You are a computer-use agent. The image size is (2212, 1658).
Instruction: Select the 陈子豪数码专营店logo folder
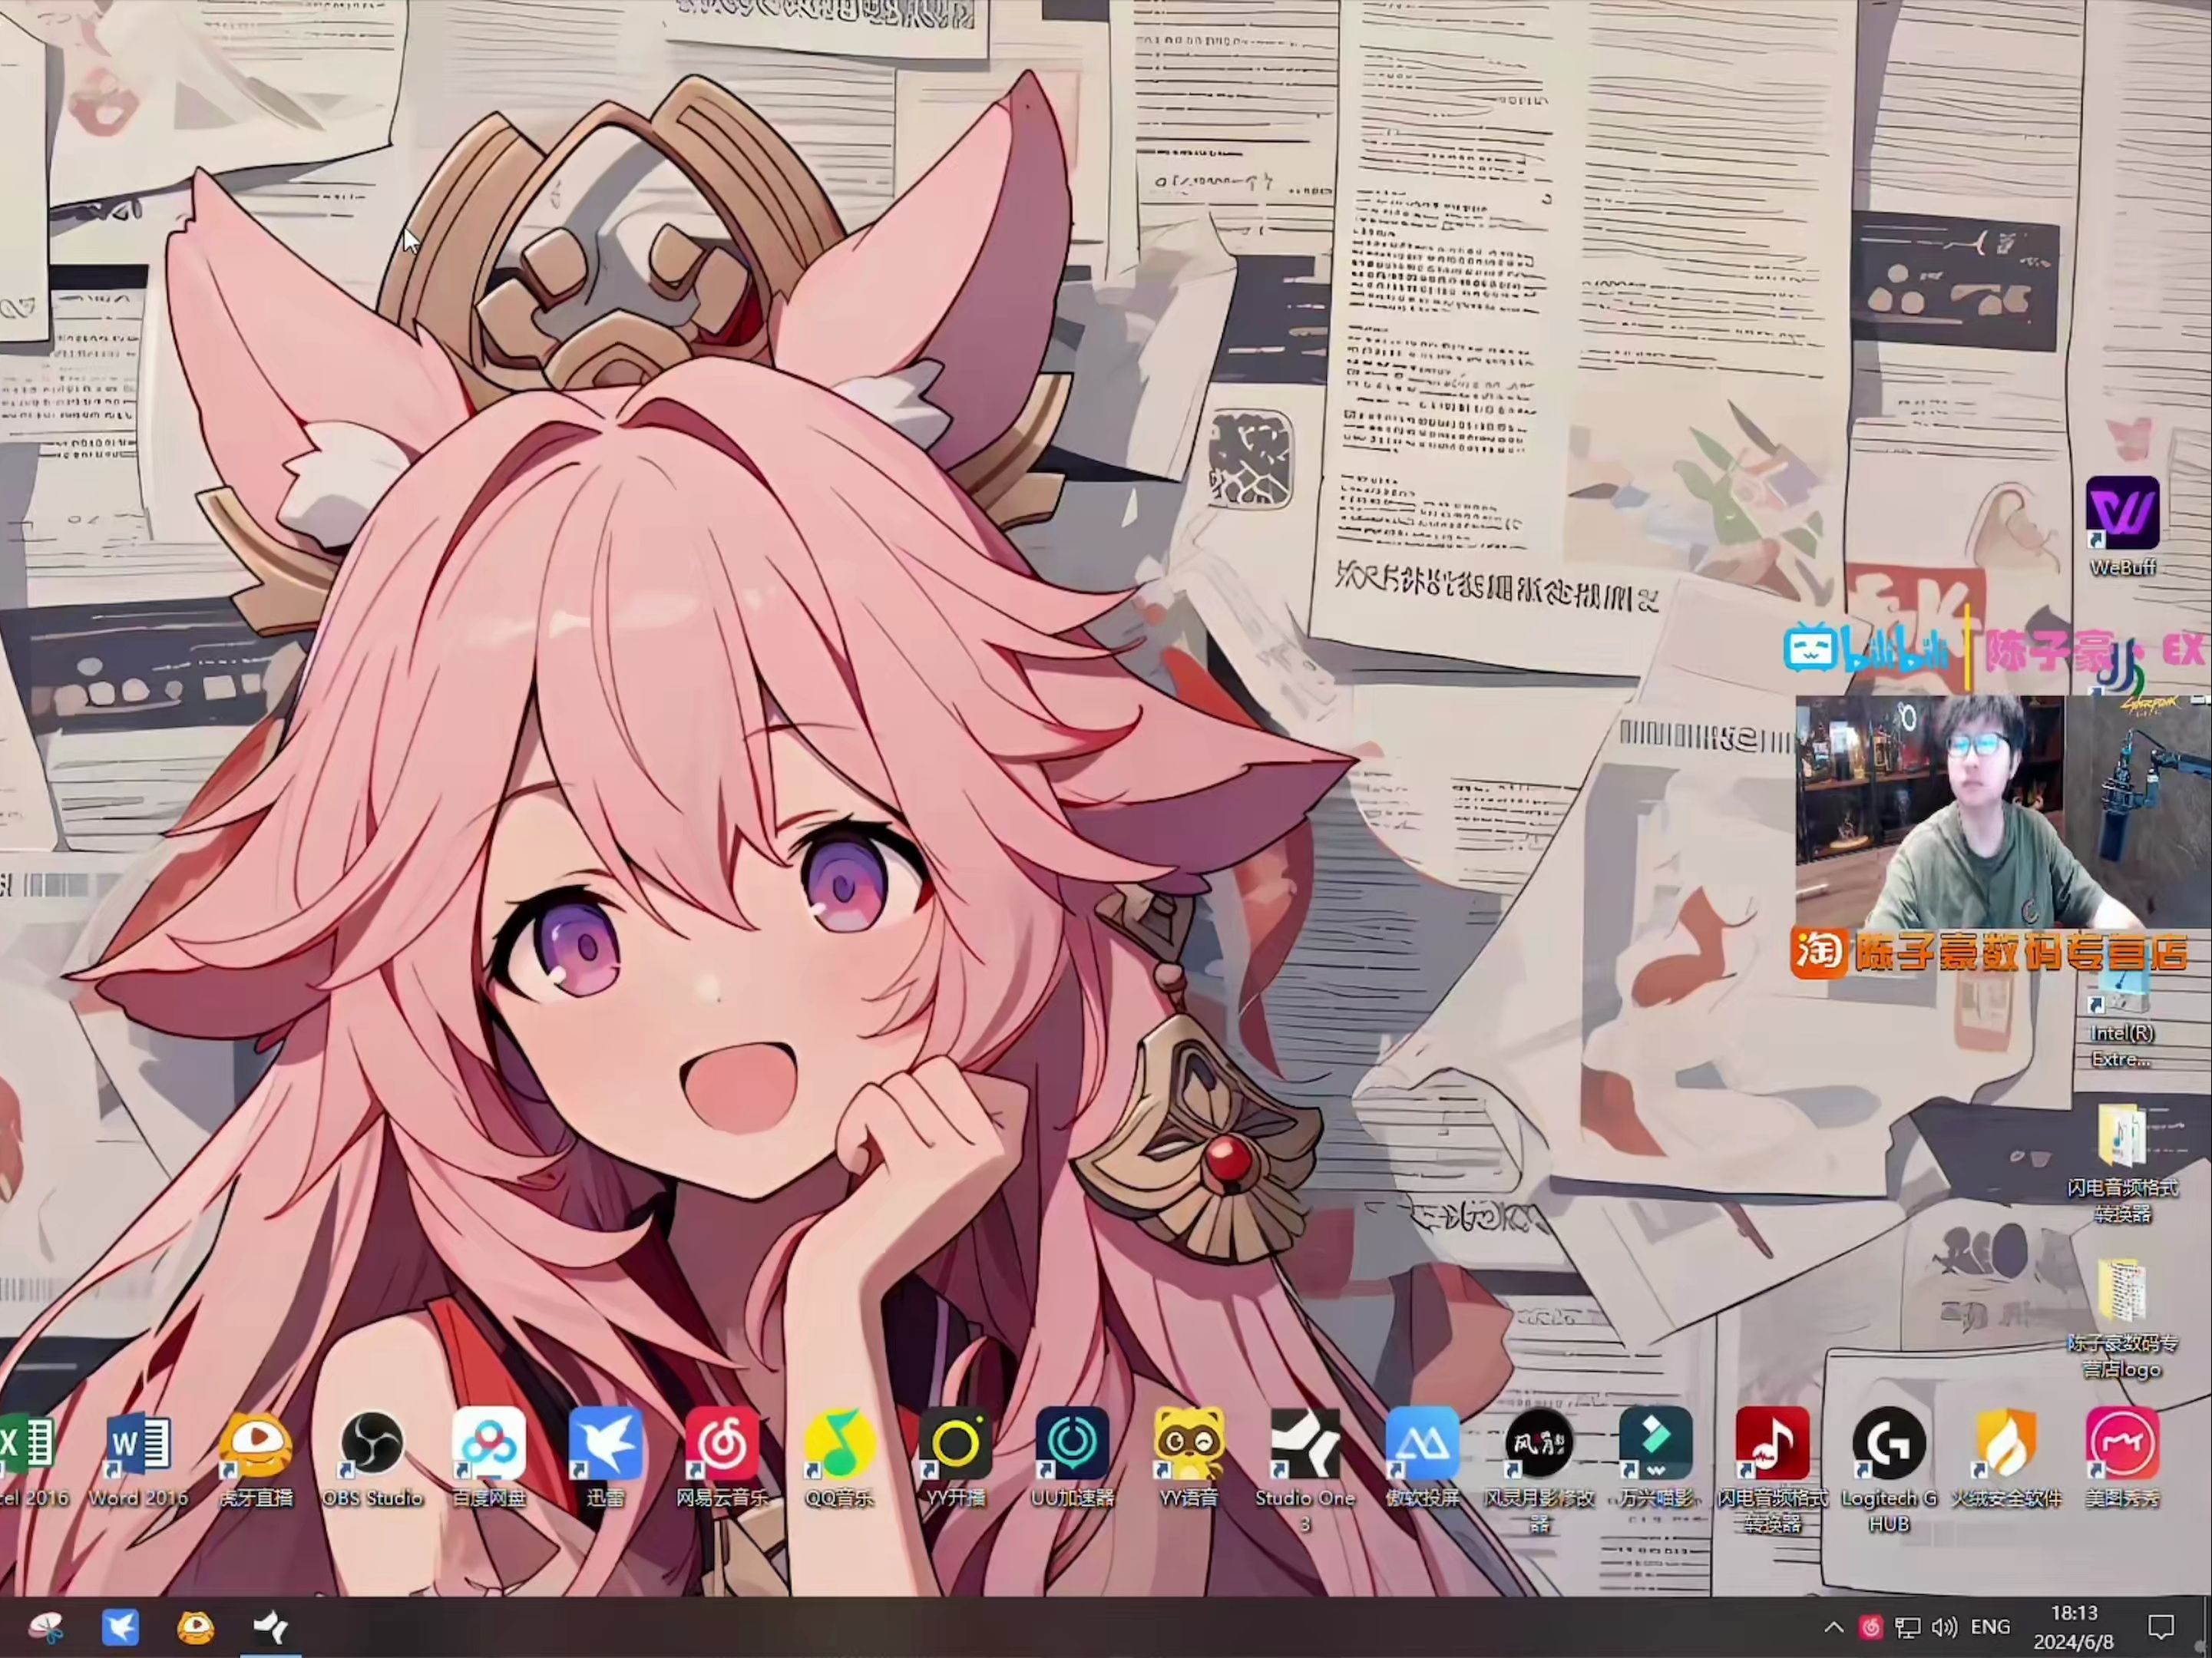(2122, 1293)
